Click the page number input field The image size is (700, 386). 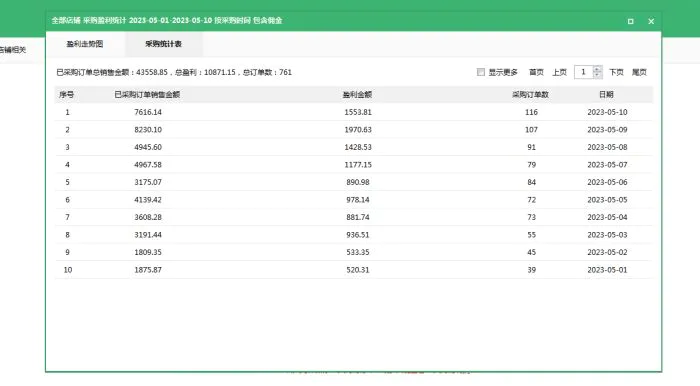pos(583,72)
